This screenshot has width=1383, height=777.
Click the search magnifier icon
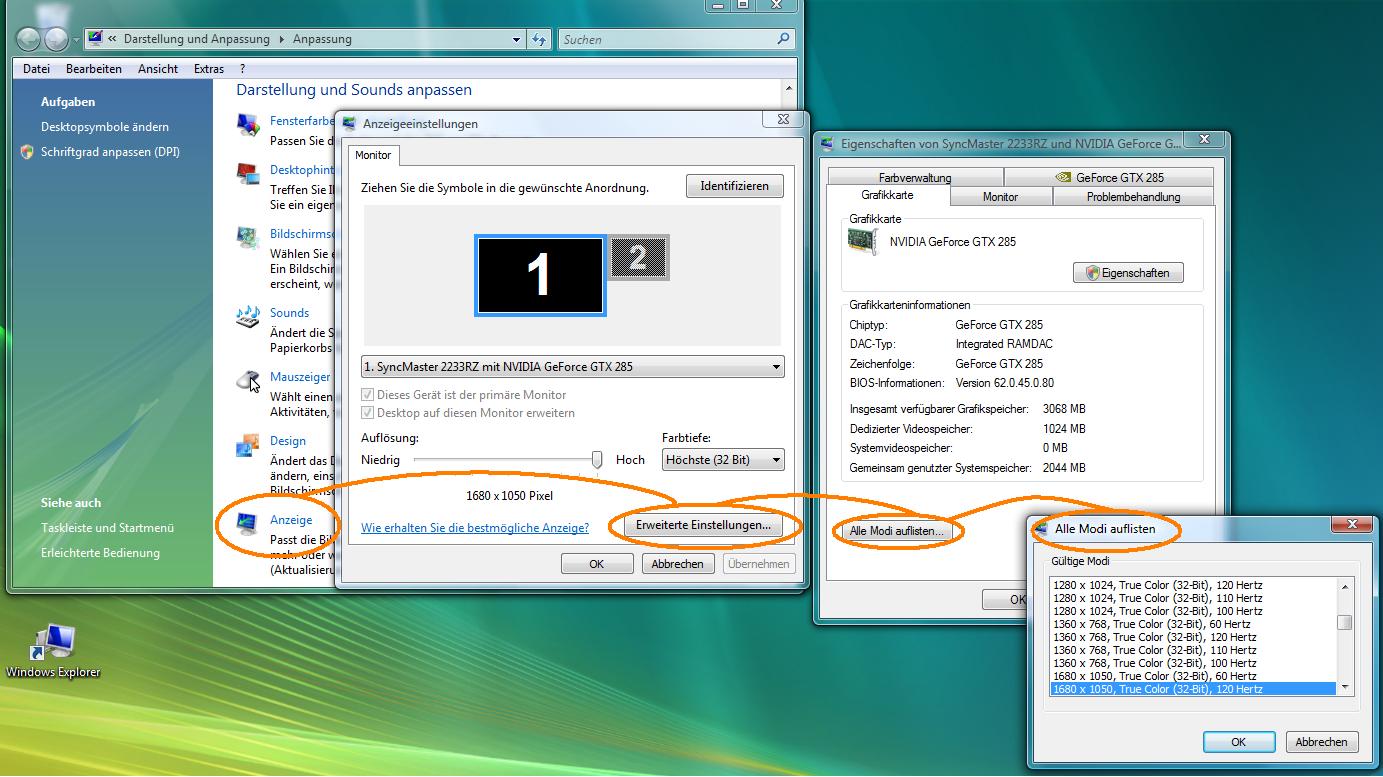point(783,39)
